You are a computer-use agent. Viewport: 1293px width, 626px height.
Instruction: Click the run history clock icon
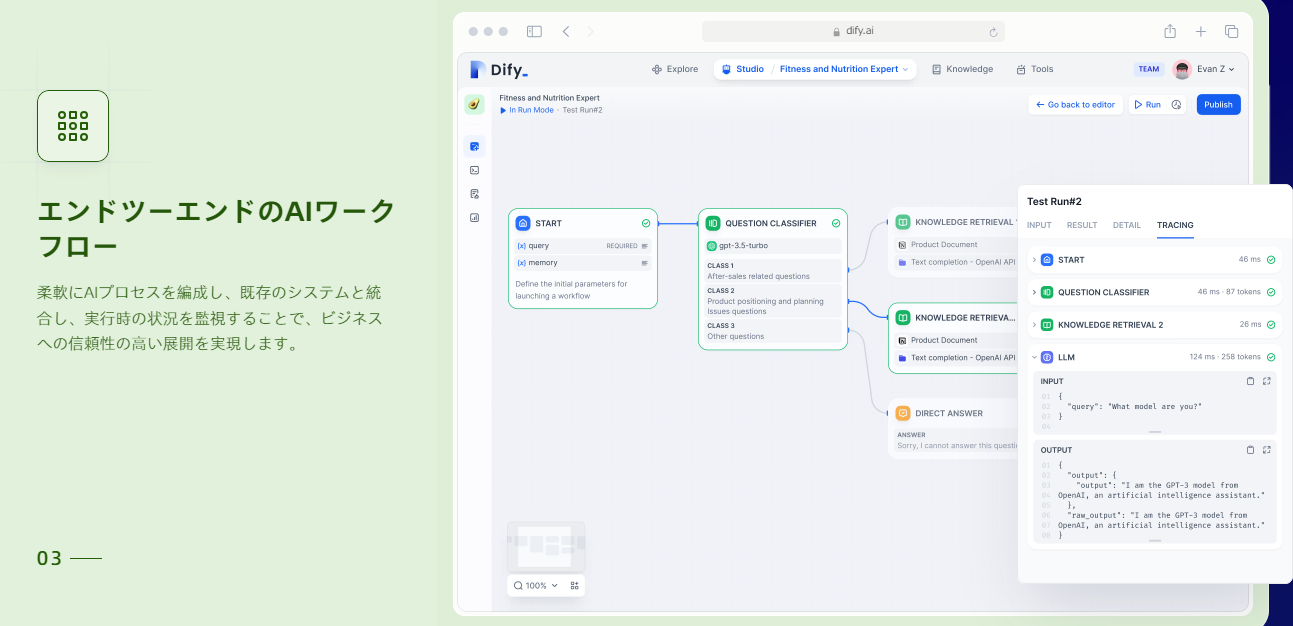pos(1176,104)
